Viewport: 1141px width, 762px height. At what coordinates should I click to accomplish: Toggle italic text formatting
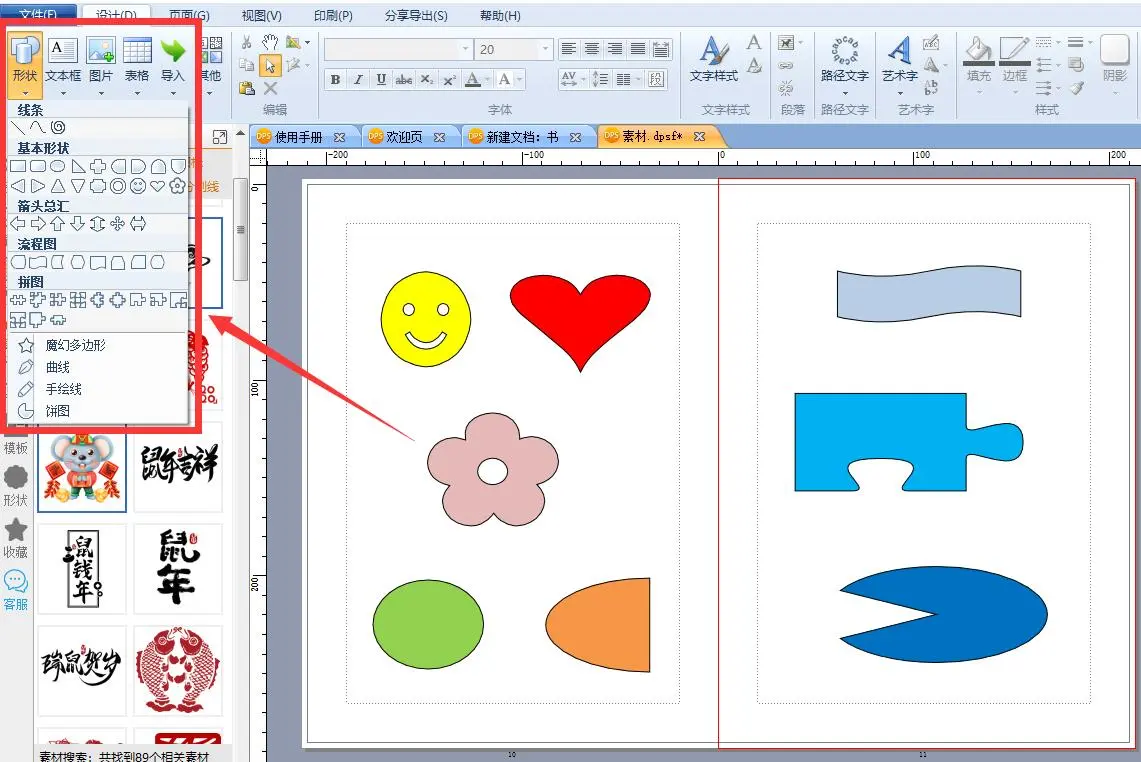[x=358, y=80]
